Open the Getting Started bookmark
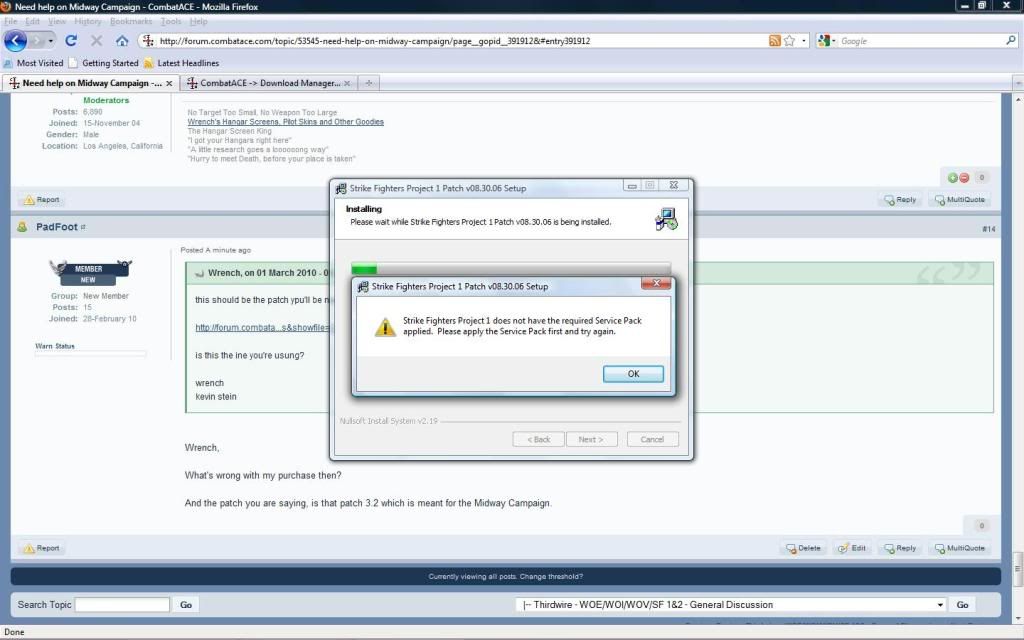 104,63
